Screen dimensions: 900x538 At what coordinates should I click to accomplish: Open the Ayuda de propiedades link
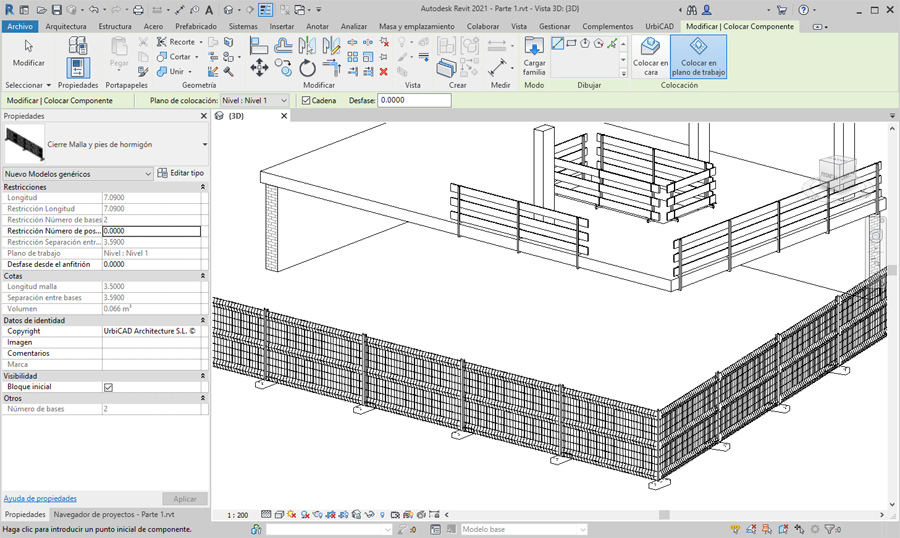point(40,498)
